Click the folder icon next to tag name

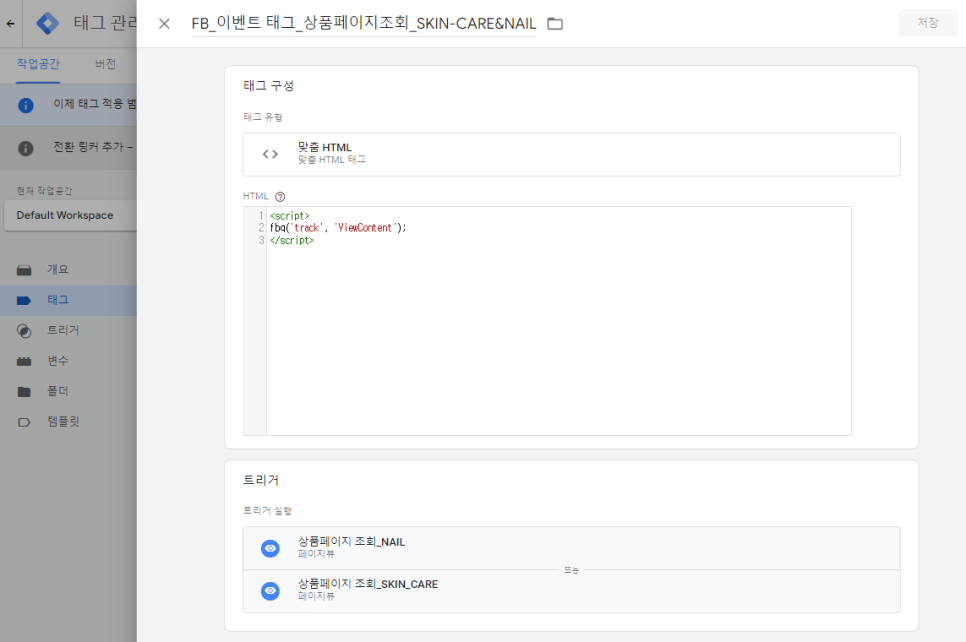pos(555,24)
